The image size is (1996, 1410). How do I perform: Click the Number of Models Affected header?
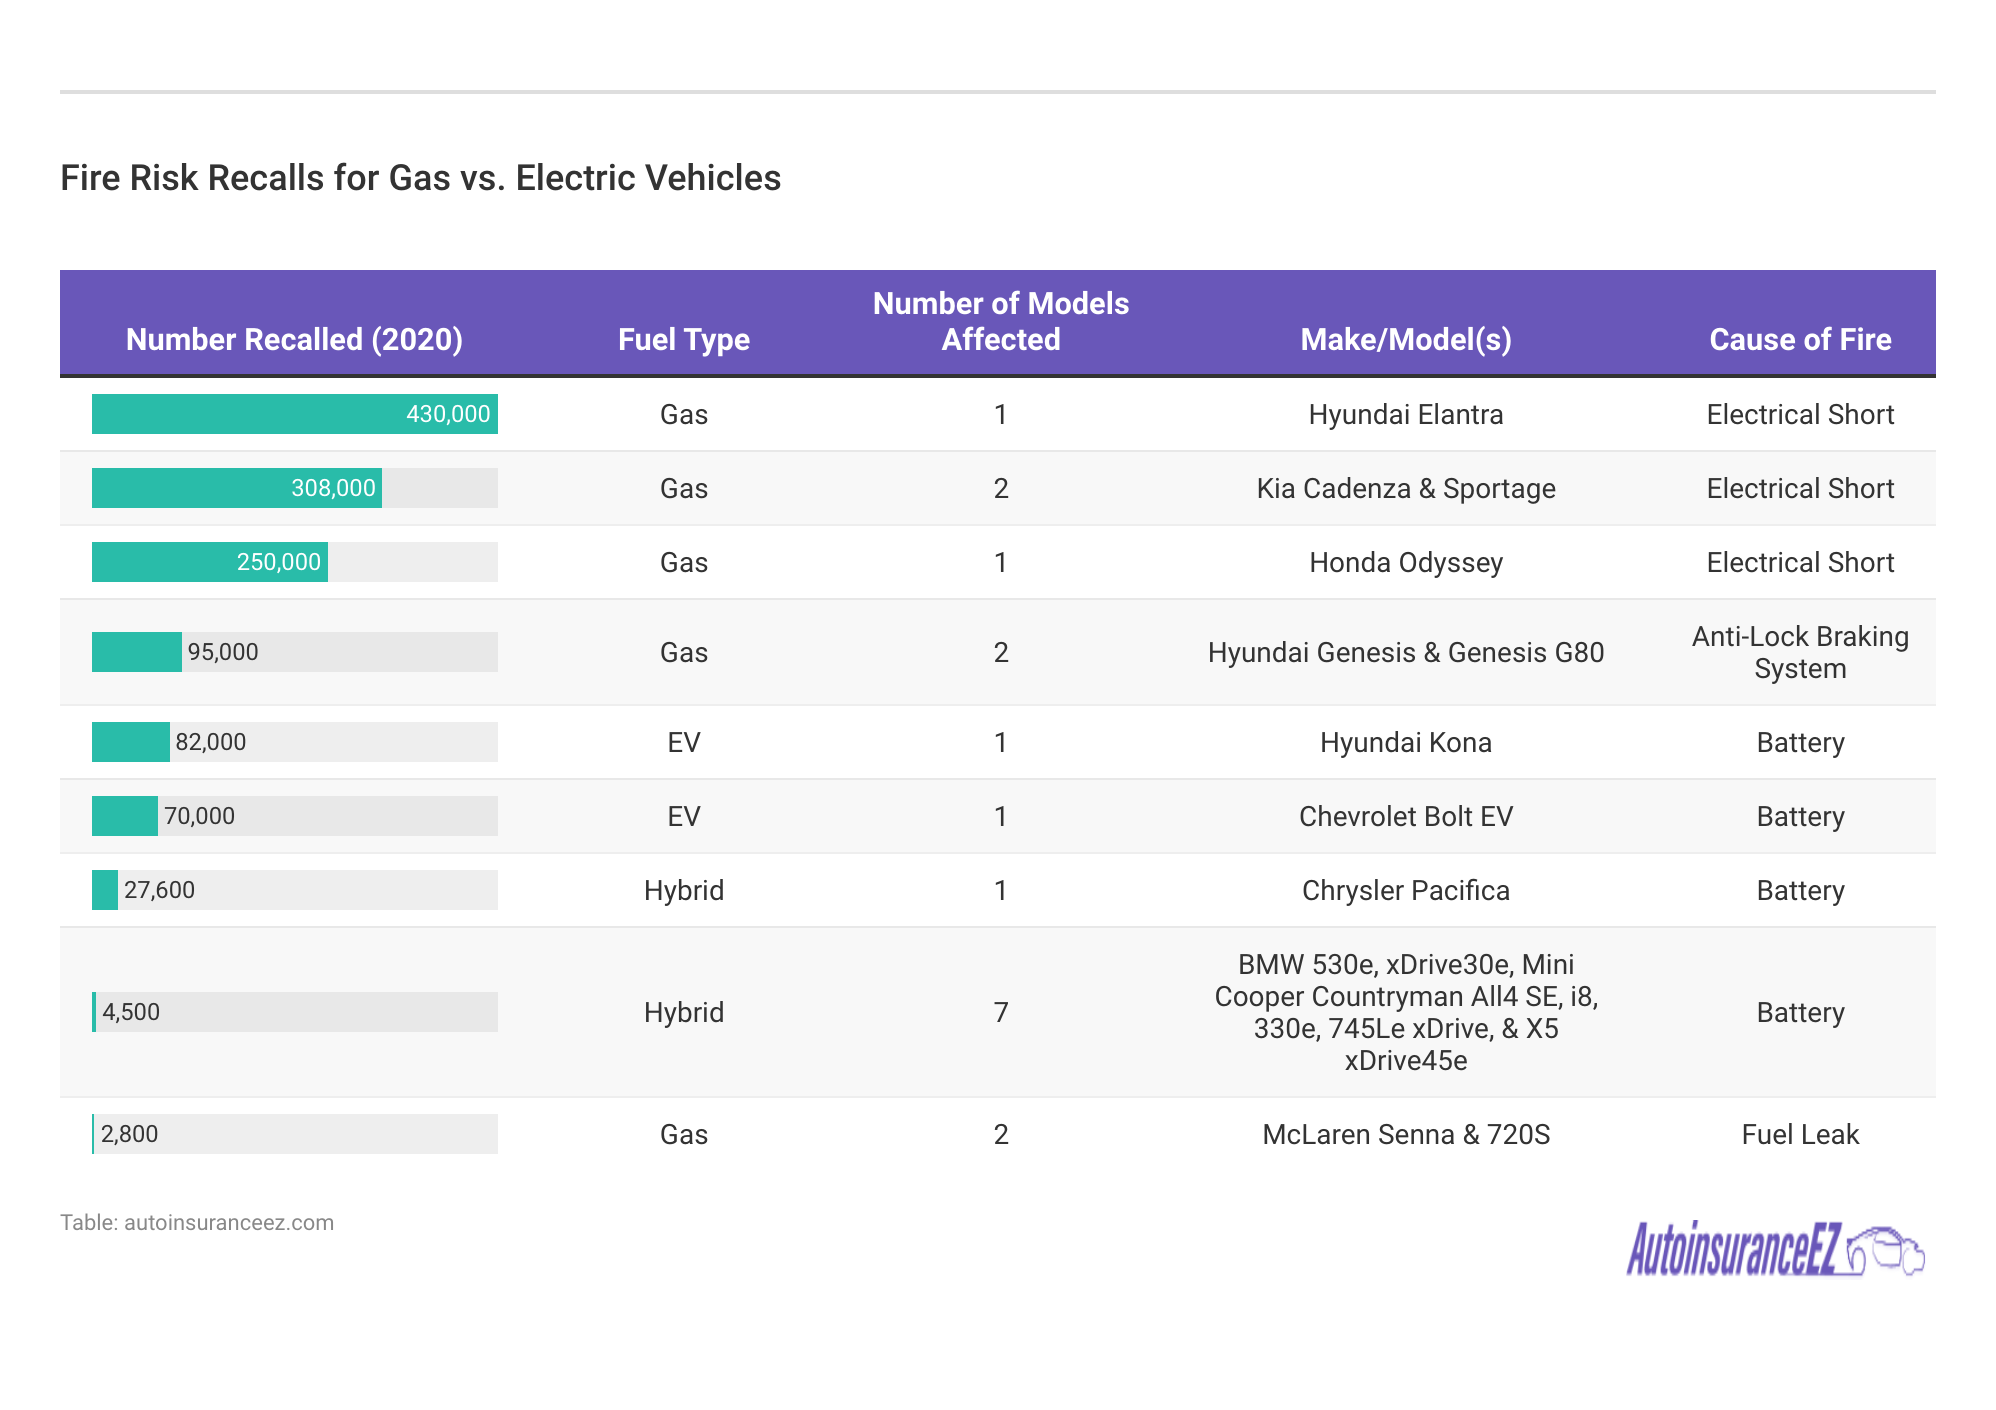[x=1000, y=322]
